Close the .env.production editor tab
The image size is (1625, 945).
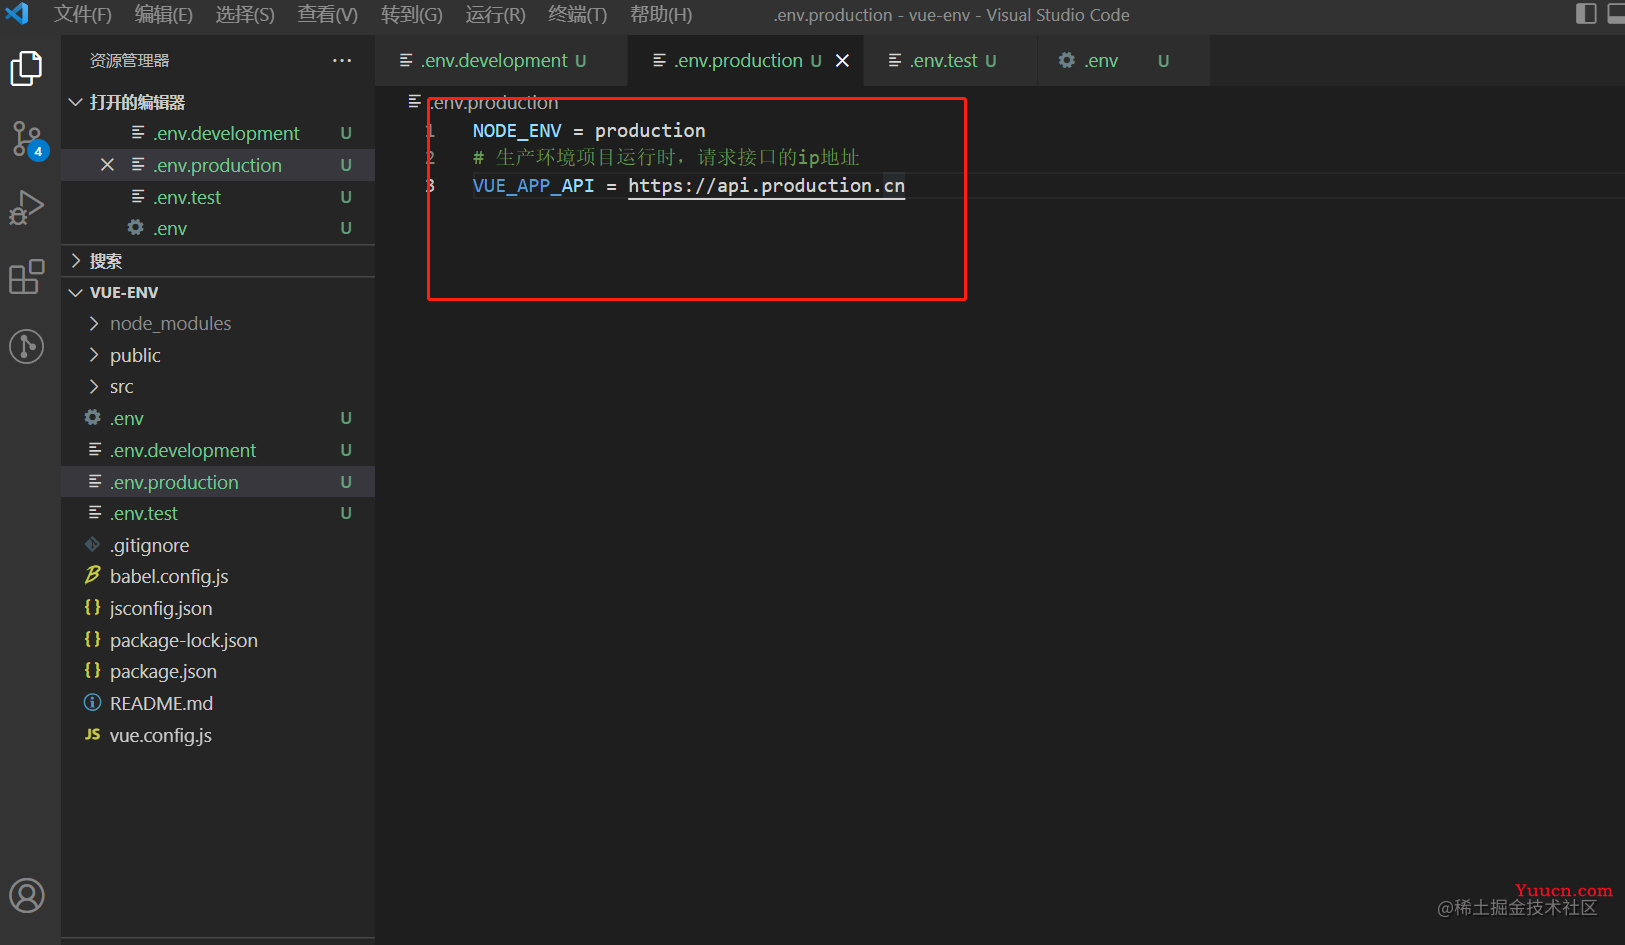tap(843, 61)
